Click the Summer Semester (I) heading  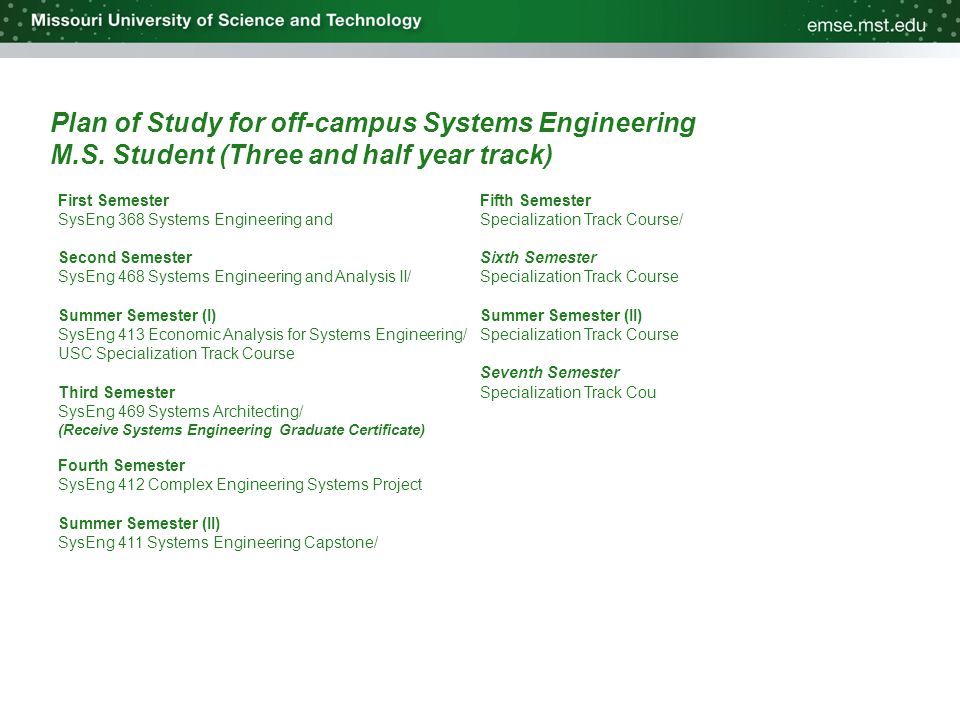coord(137,315)
